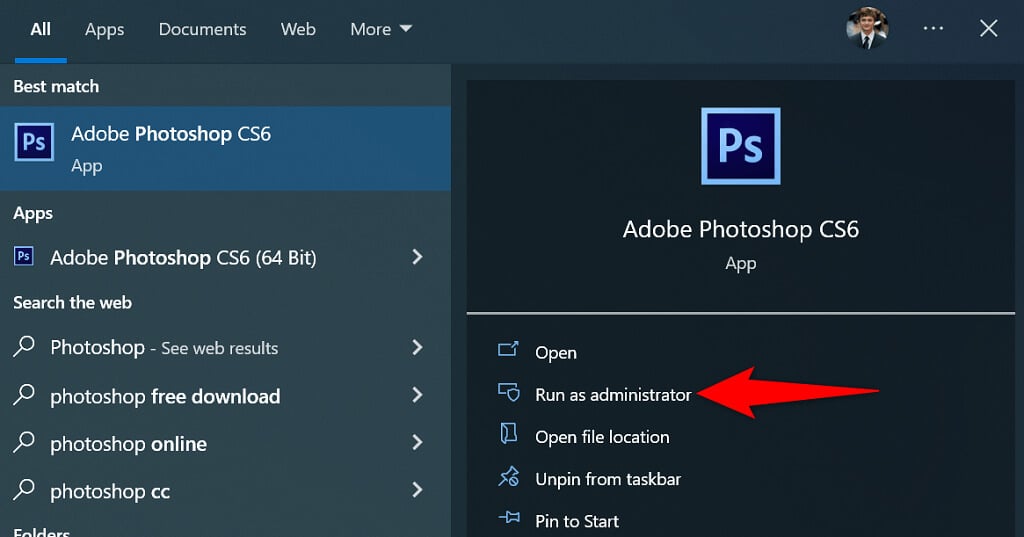Click small Photoshop CS6 (64 Bit) app icon
1024x537 pixels.
[x=24, y=257]
